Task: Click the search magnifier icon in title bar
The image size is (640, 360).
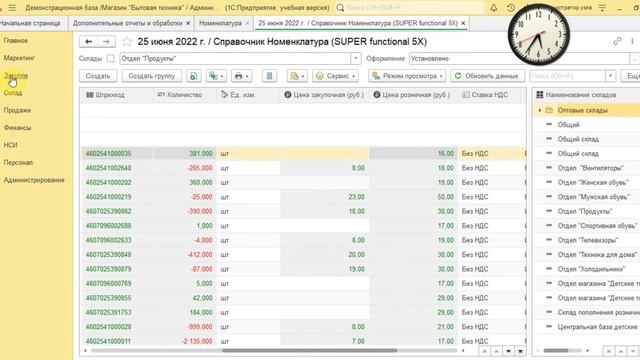Action: [x=340, y=8]
